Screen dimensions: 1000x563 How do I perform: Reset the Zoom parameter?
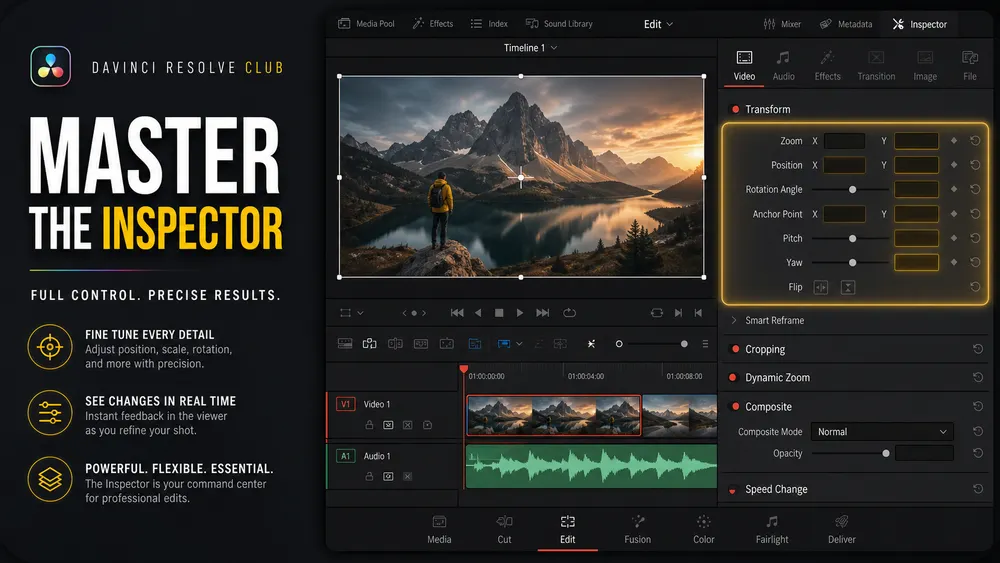tap(975, 141)
